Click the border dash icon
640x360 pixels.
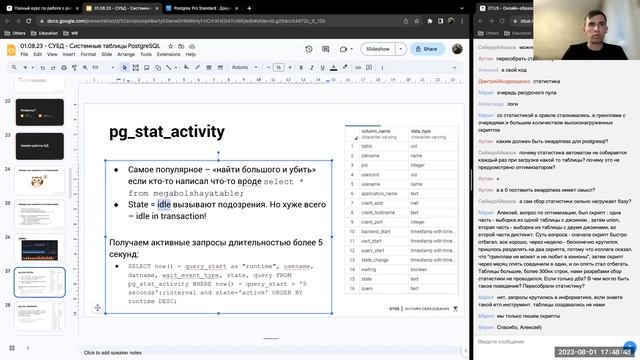pyautogui.click(x=220, y=67)
